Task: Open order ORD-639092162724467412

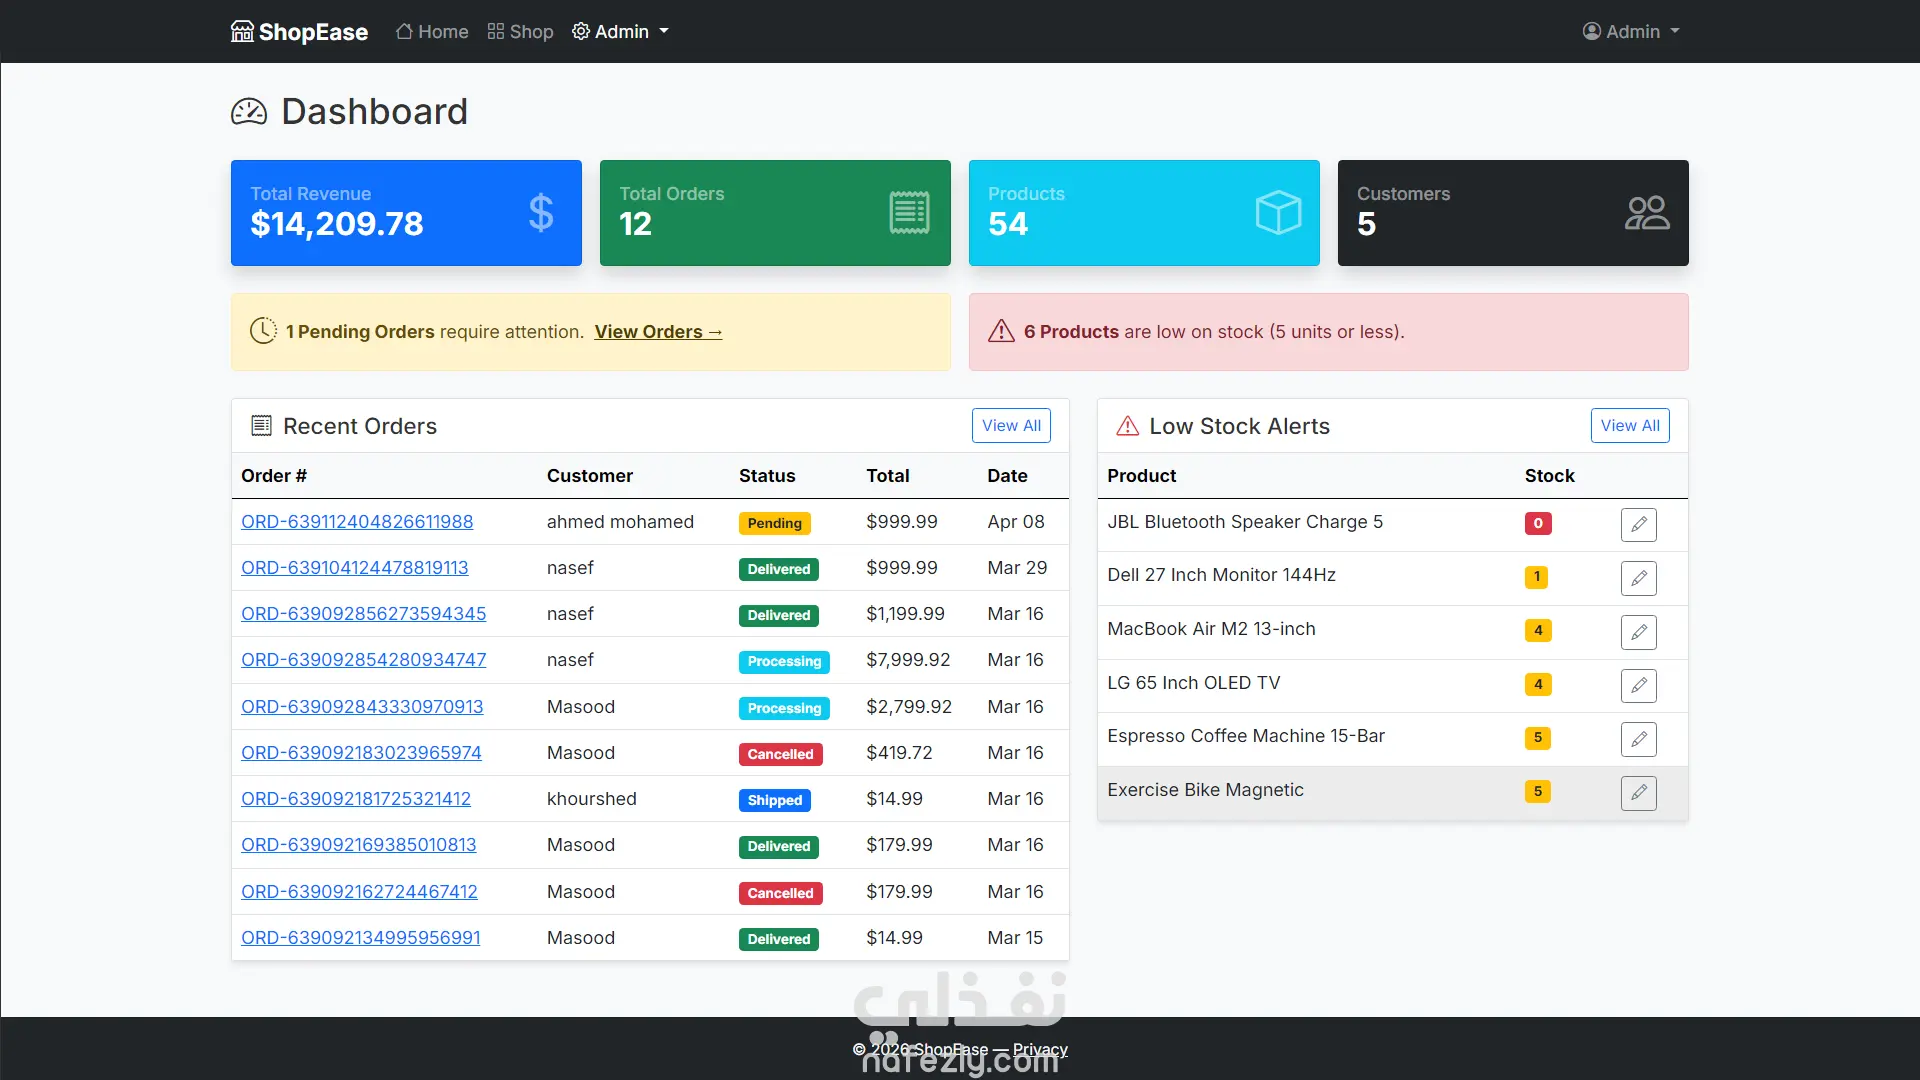Action: pyautogui.click(x=359, y=892)
